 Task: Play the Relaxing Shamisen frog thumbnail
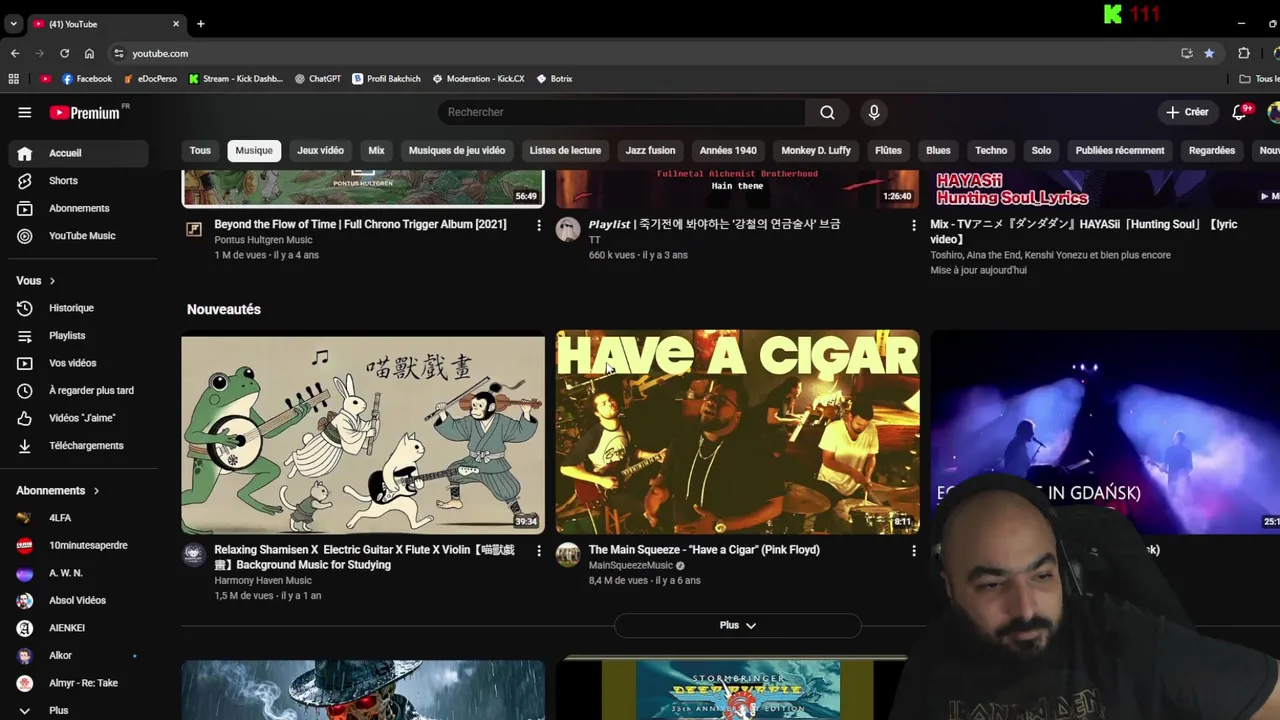(363, 432)
